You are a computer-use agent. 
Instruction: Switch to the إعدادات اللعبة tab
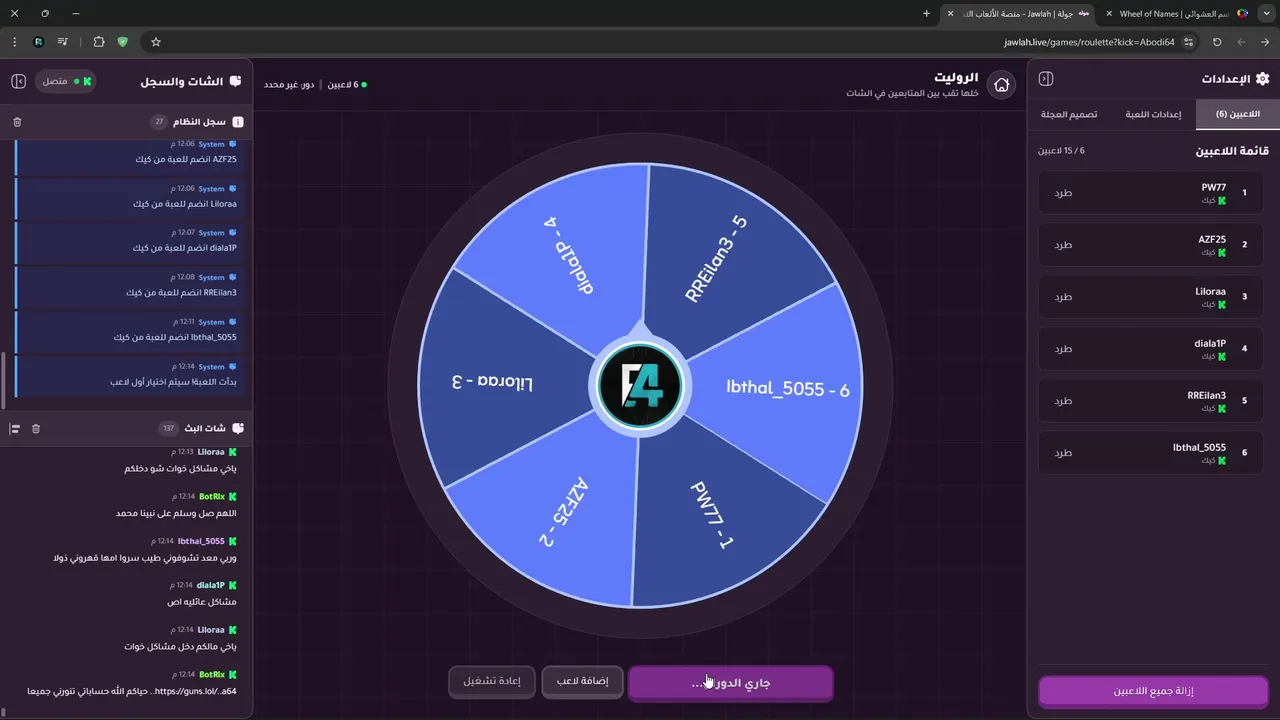point(1153,114)
